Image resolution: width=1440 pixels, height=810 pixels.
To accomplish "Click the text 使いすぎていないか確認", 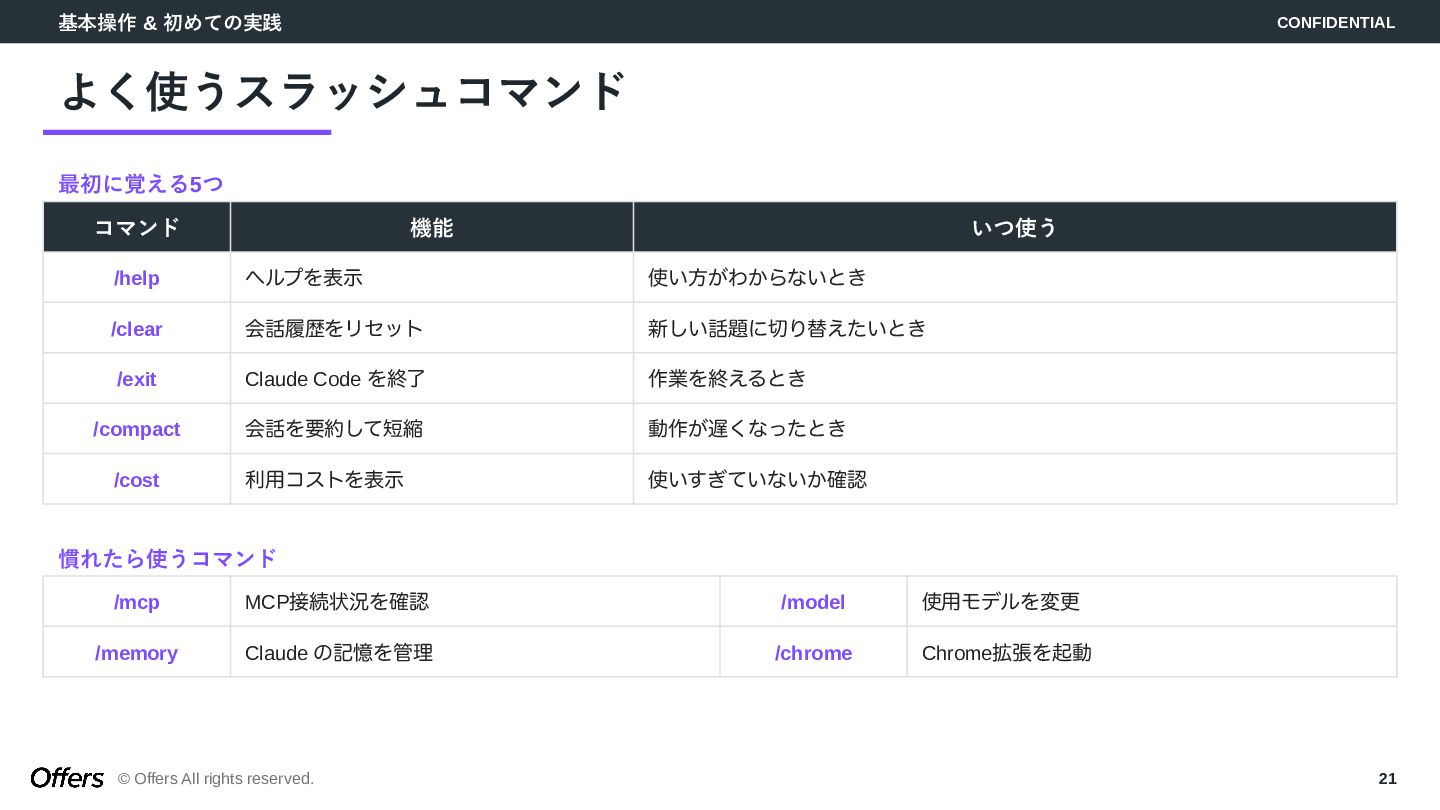I will [757, 479].
